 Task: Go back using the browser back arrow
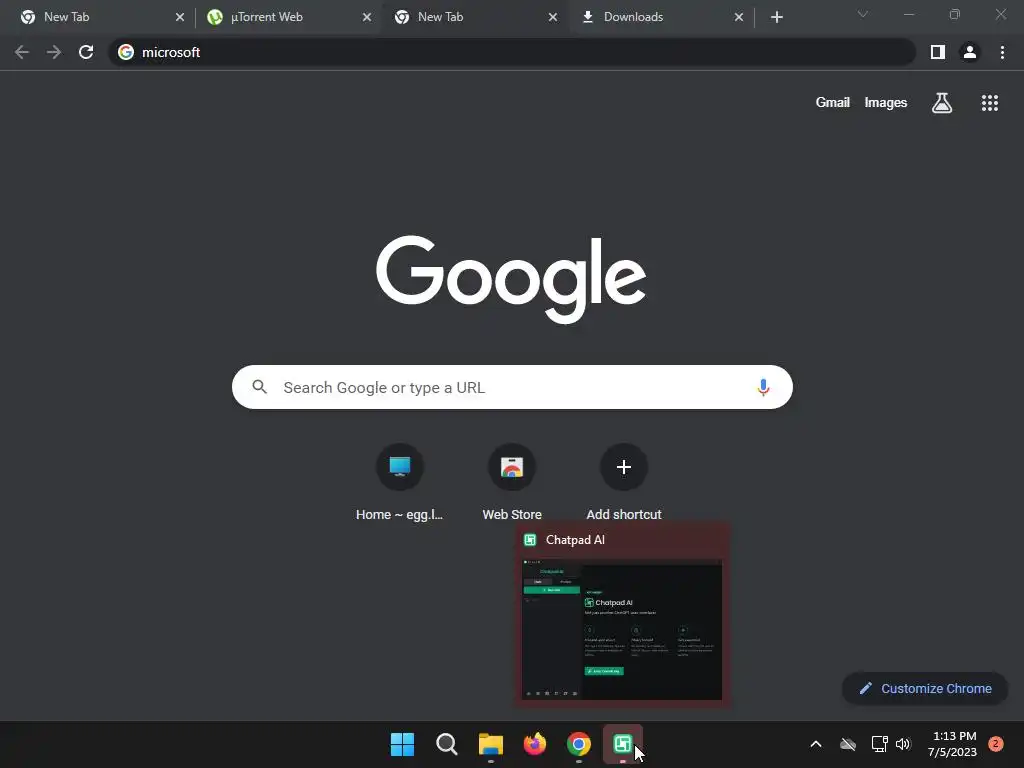[x=22, y=52]
